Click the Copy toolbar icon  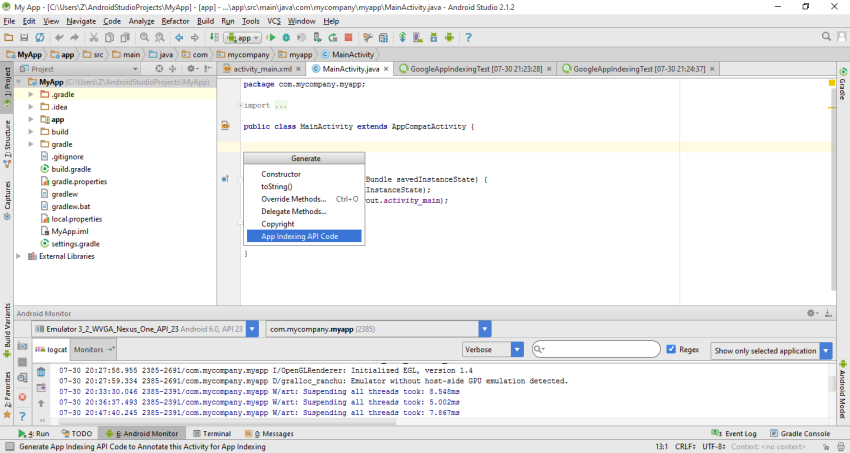click(x=110, y=37)
